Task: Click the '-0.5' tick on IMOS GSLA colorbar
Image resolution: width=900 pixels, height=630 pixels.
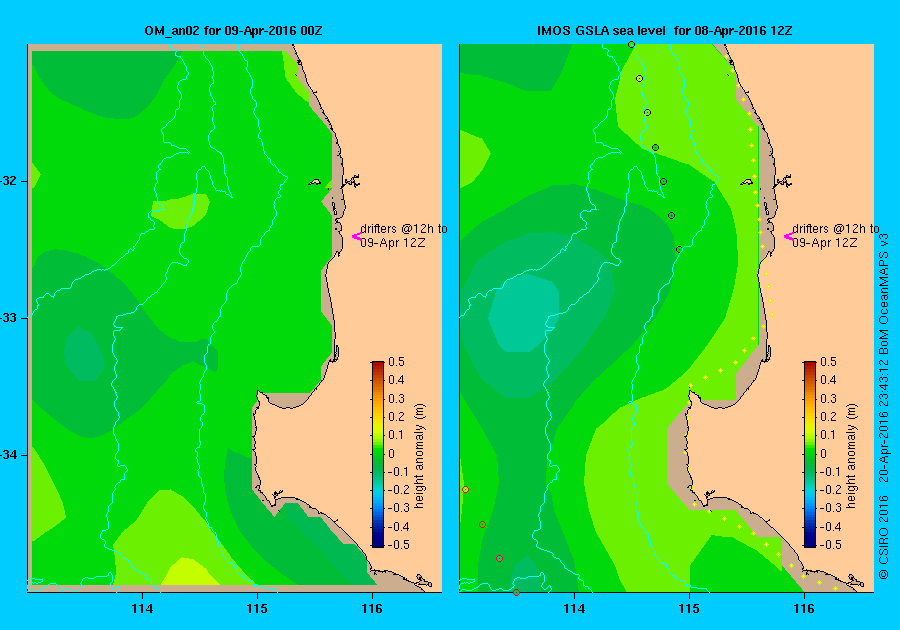Action: coord(831,545)
